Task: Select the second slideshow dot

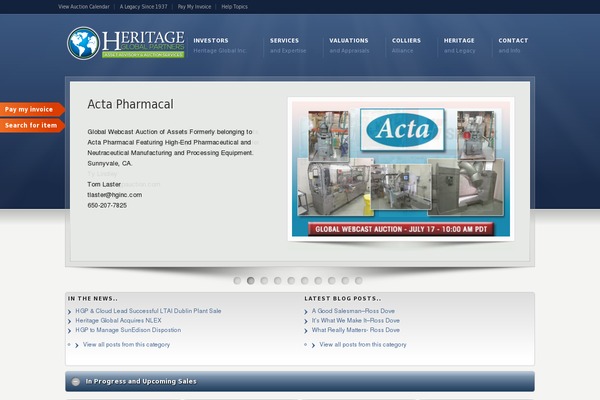Action: 251,281
